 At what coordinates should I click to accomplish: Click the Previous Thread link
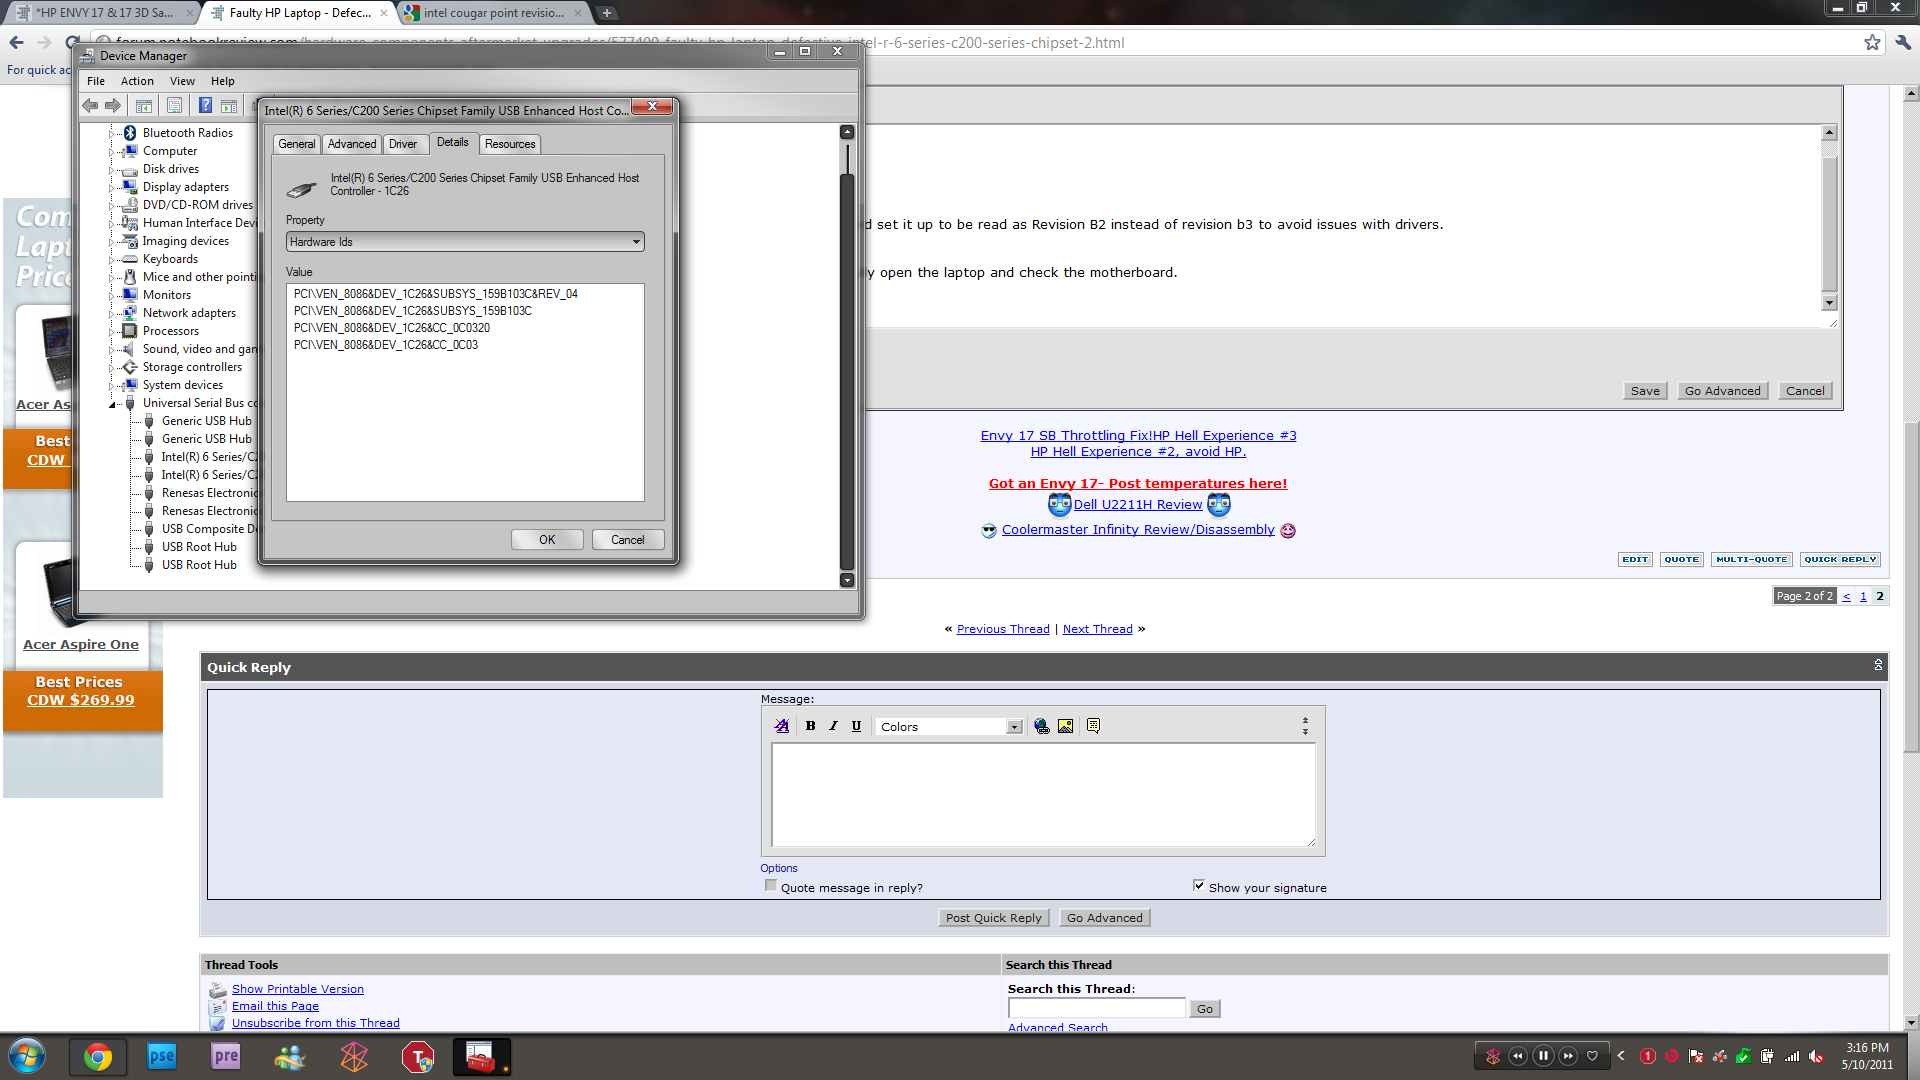(x=1003, y=629)
